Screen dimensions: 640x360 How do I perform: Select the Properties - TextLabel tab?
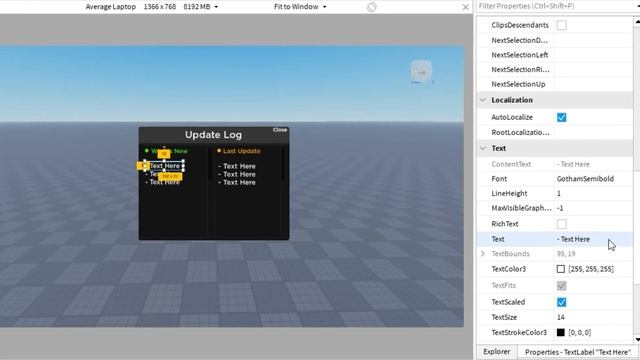(577, 352)
